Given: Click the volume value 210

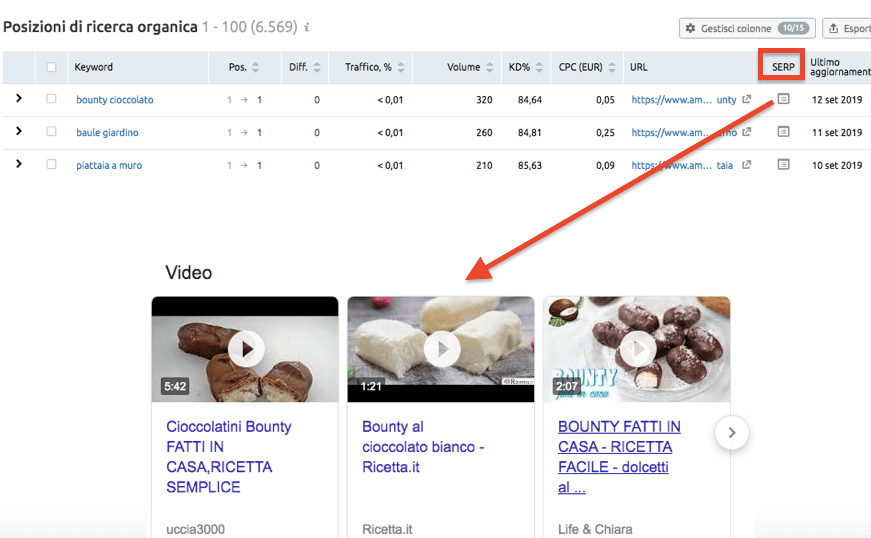Looking at the screenshot, I should pyautogui.click(x=484, y=165).
